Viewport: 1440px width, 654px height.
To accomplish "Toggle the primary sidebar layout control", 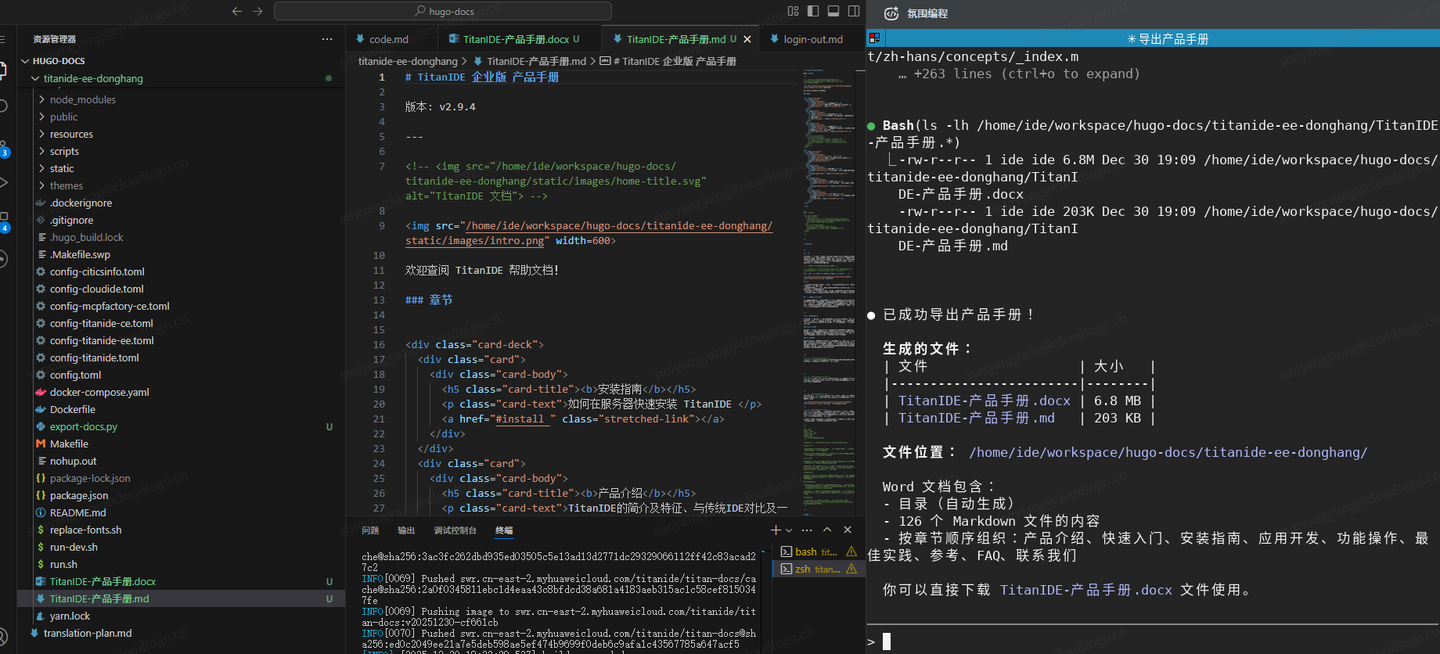I will 813,10.
